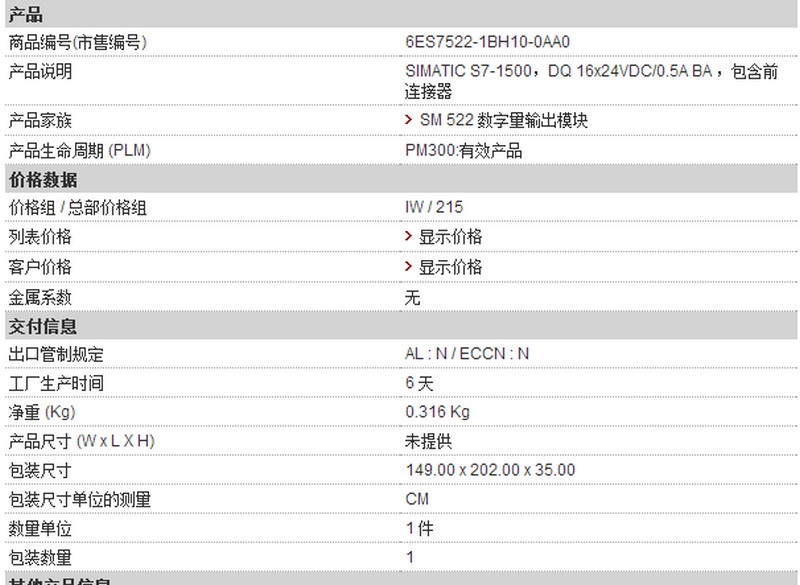Click the red arrow beside SM 522
The width and height of the screenshot is (800, 585).
coord(408,119)
